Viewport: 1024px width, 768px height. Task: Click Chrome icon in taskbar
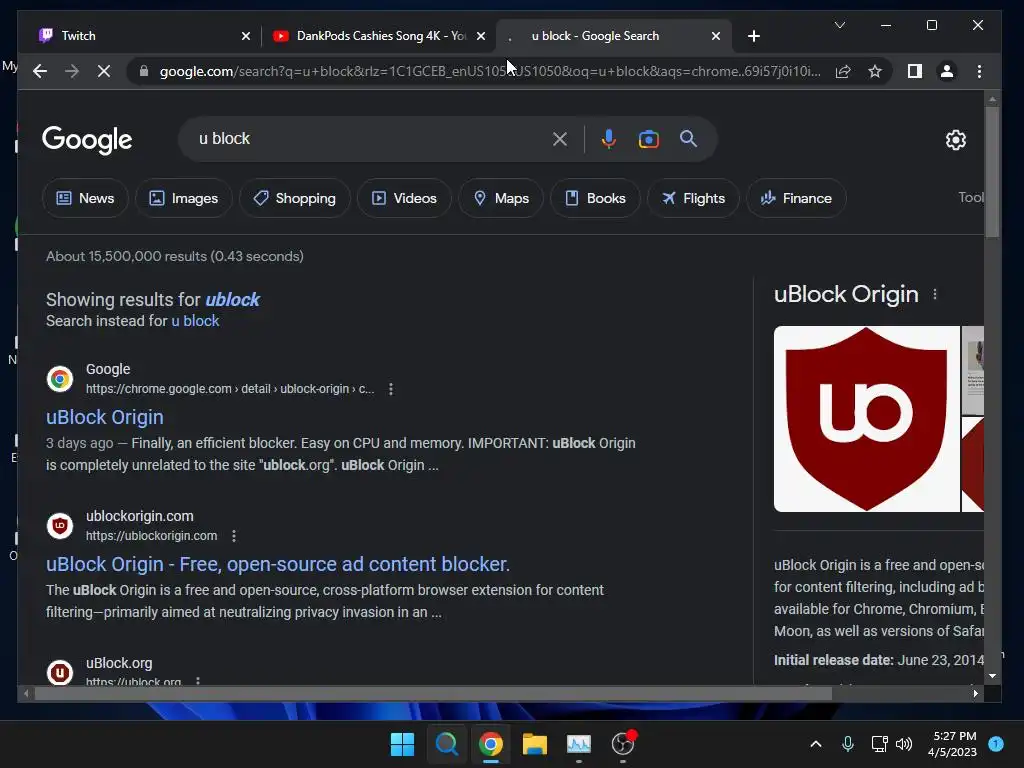pyautogui.click(x=490, y=744)
